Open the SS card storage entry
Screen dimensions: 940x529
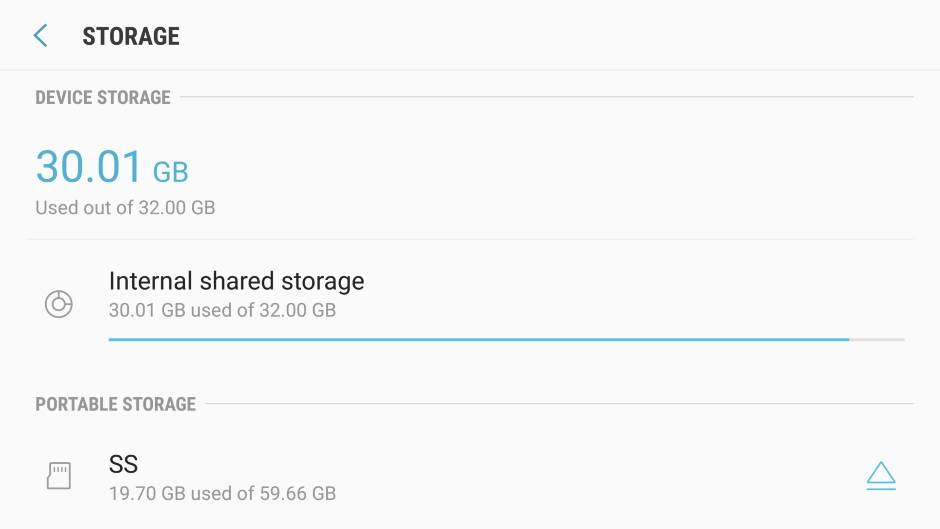(123, 465)
